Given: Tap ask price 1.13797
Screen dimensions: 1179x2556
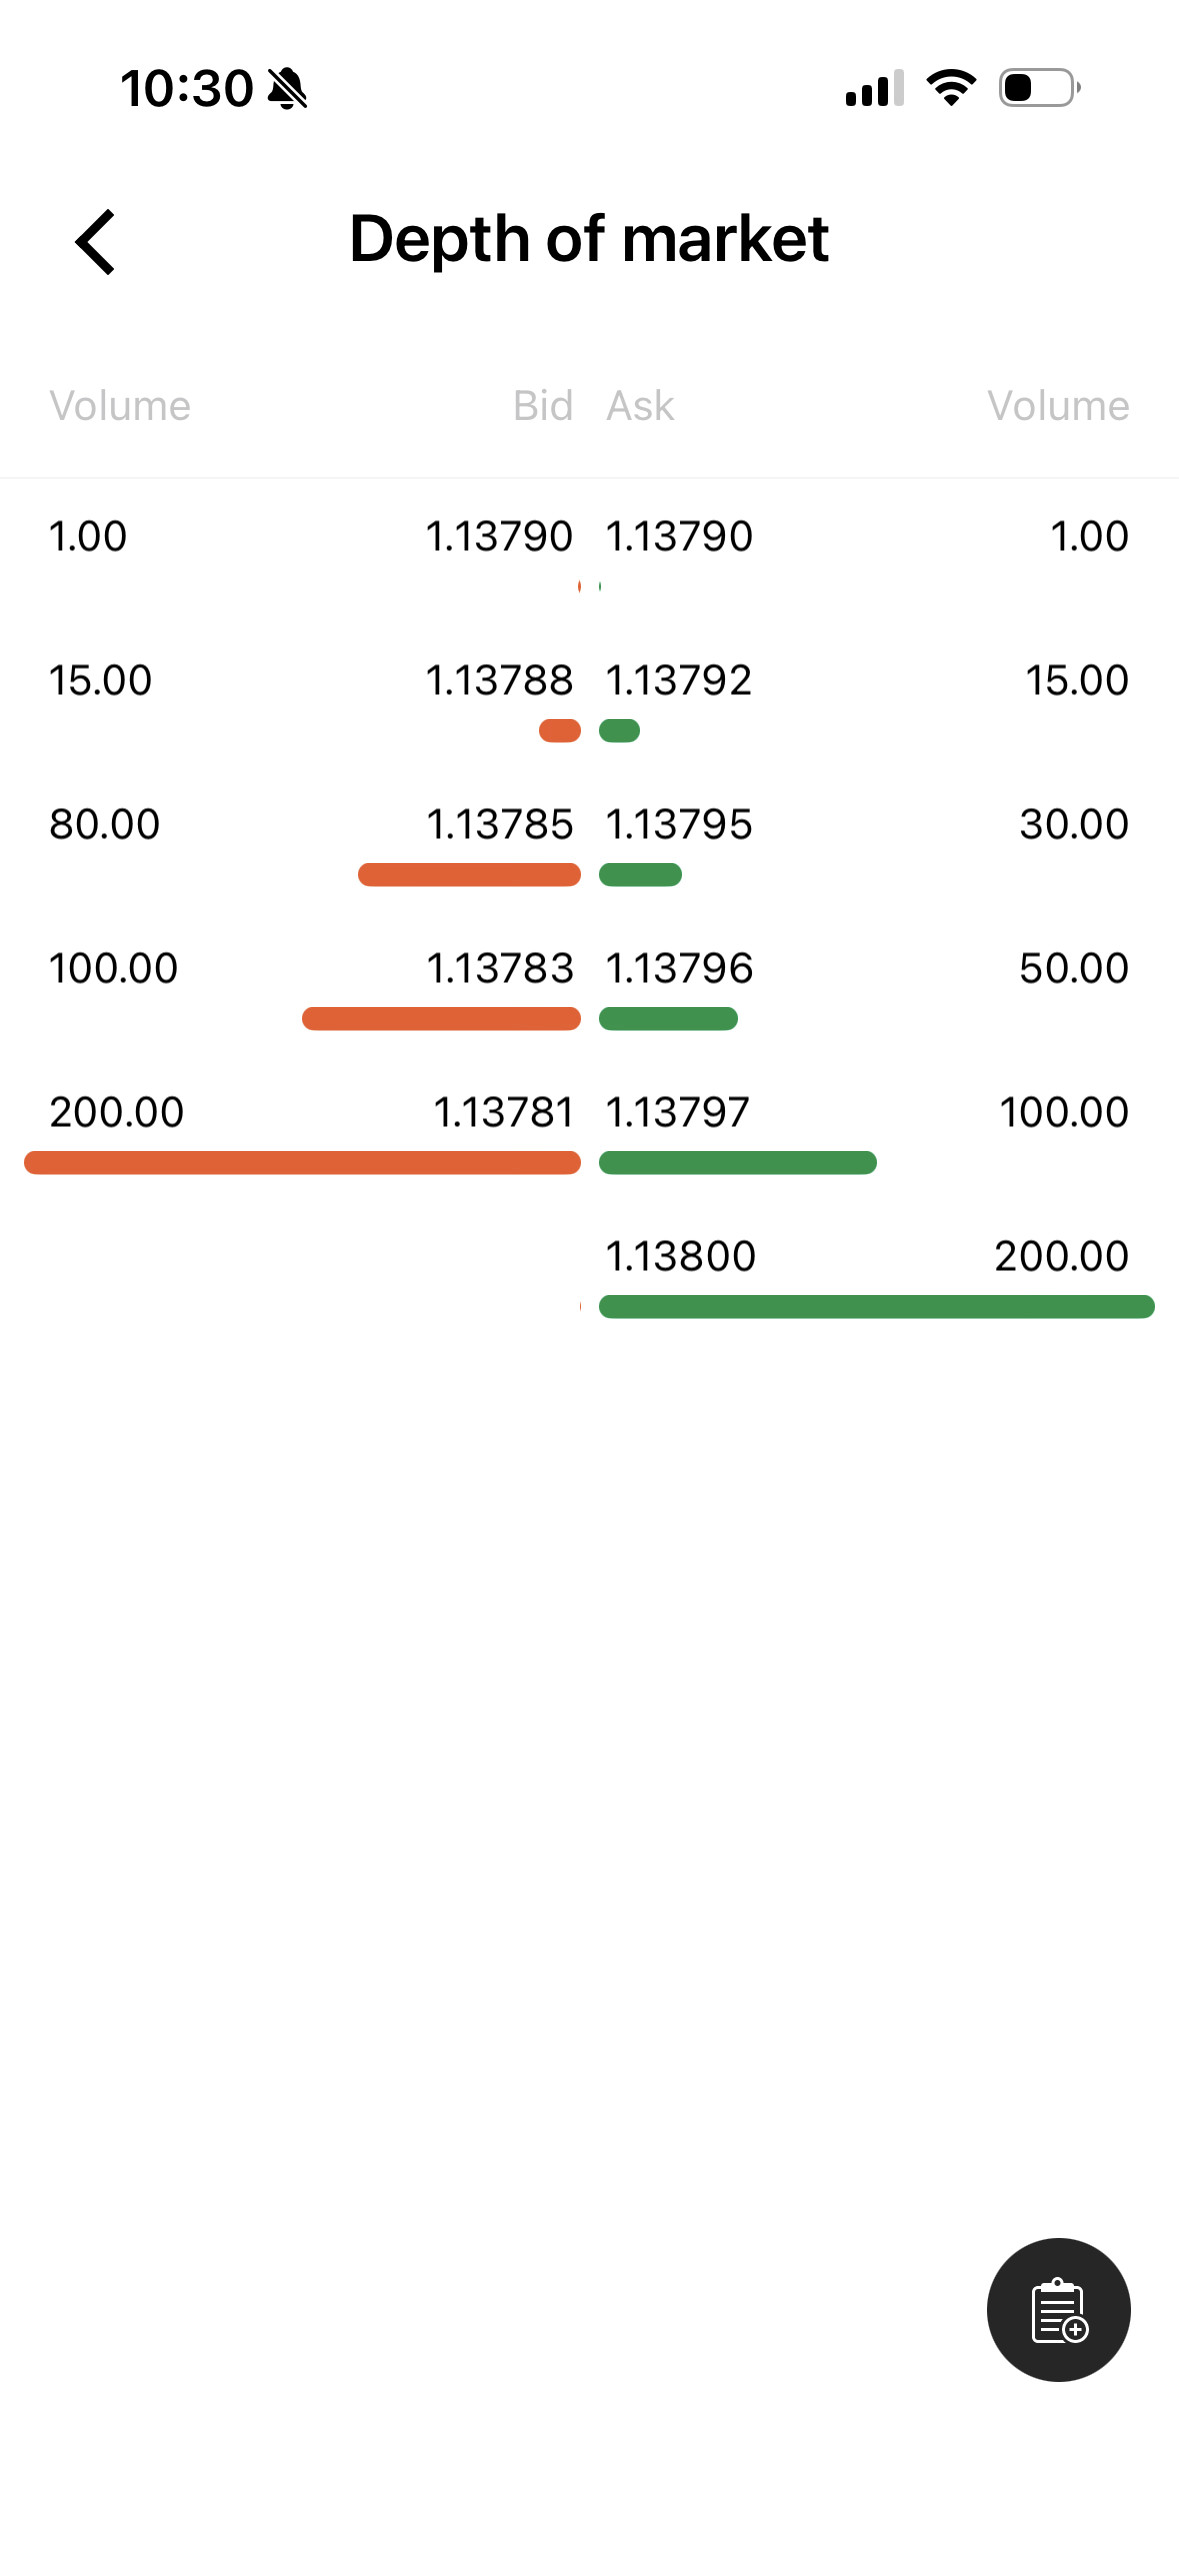Looking at the screenshot, I should pyautogui.click(x=678, y=1112).
